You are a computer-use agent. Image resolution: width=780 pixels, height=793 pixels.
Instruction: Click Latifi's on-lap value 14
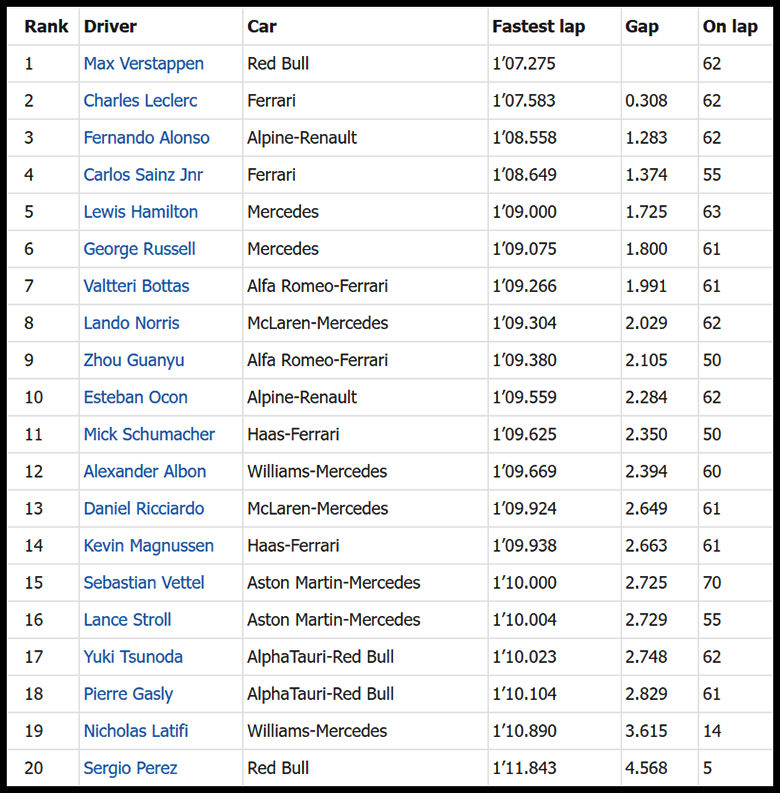[712, 731]
